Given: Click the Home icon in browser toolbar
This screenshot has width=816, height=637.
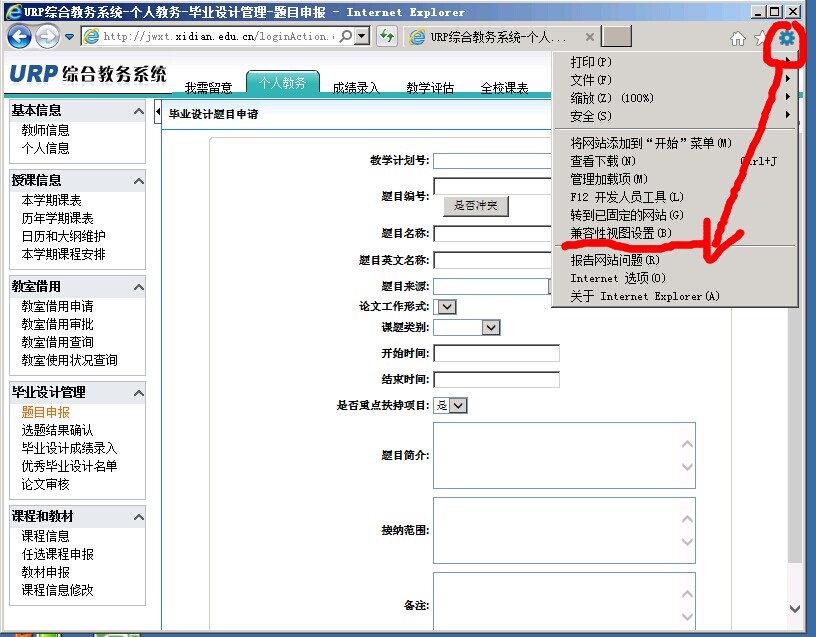Looking at the screenshot, I should point(738,38).
